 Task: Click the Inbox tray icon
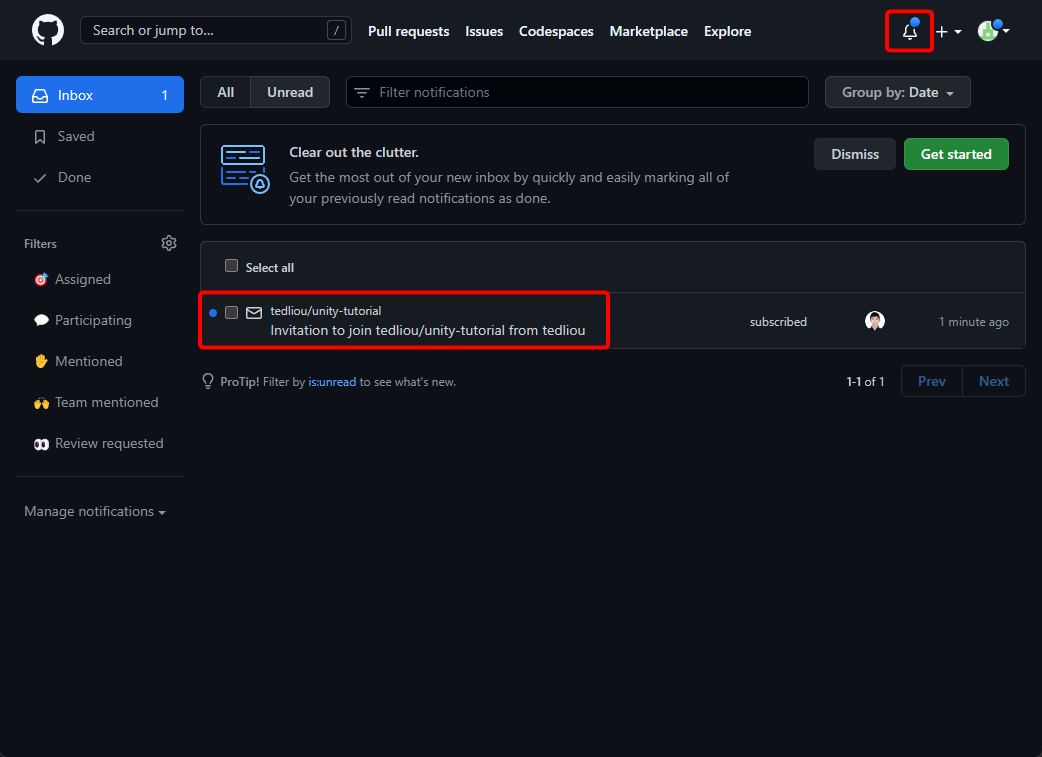click(x=40, y=96)
